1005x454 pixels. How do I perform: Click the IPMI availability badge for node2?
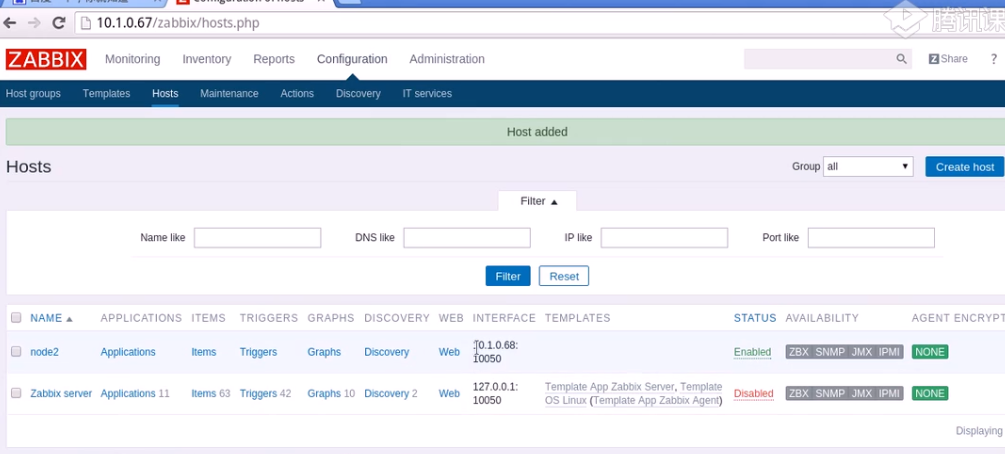pyautogui.click(x=890, y=352)
